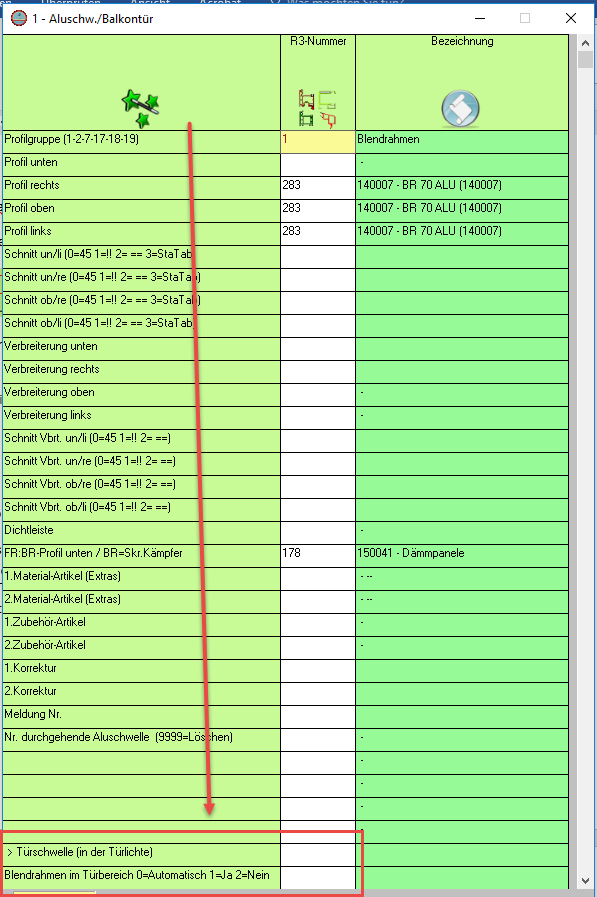Click the Türschwelle (in der Türlichte) input field

pos(318,855)
